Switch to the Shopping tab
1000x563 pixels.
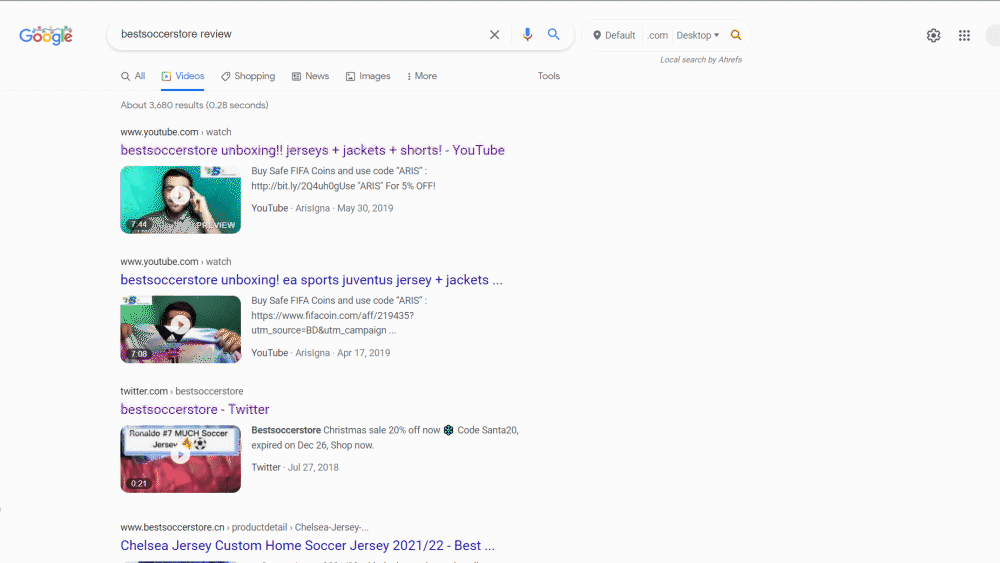[248, 76]
